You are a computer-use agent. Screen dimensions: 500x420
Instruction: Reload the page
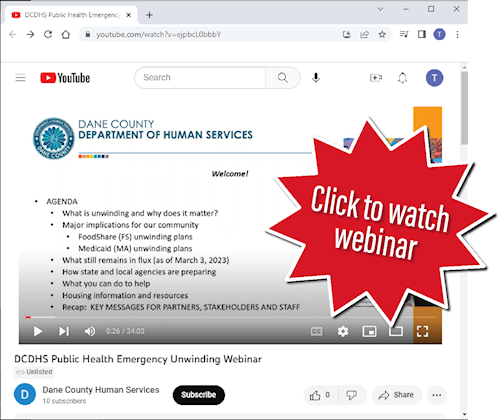click(48, 34)
